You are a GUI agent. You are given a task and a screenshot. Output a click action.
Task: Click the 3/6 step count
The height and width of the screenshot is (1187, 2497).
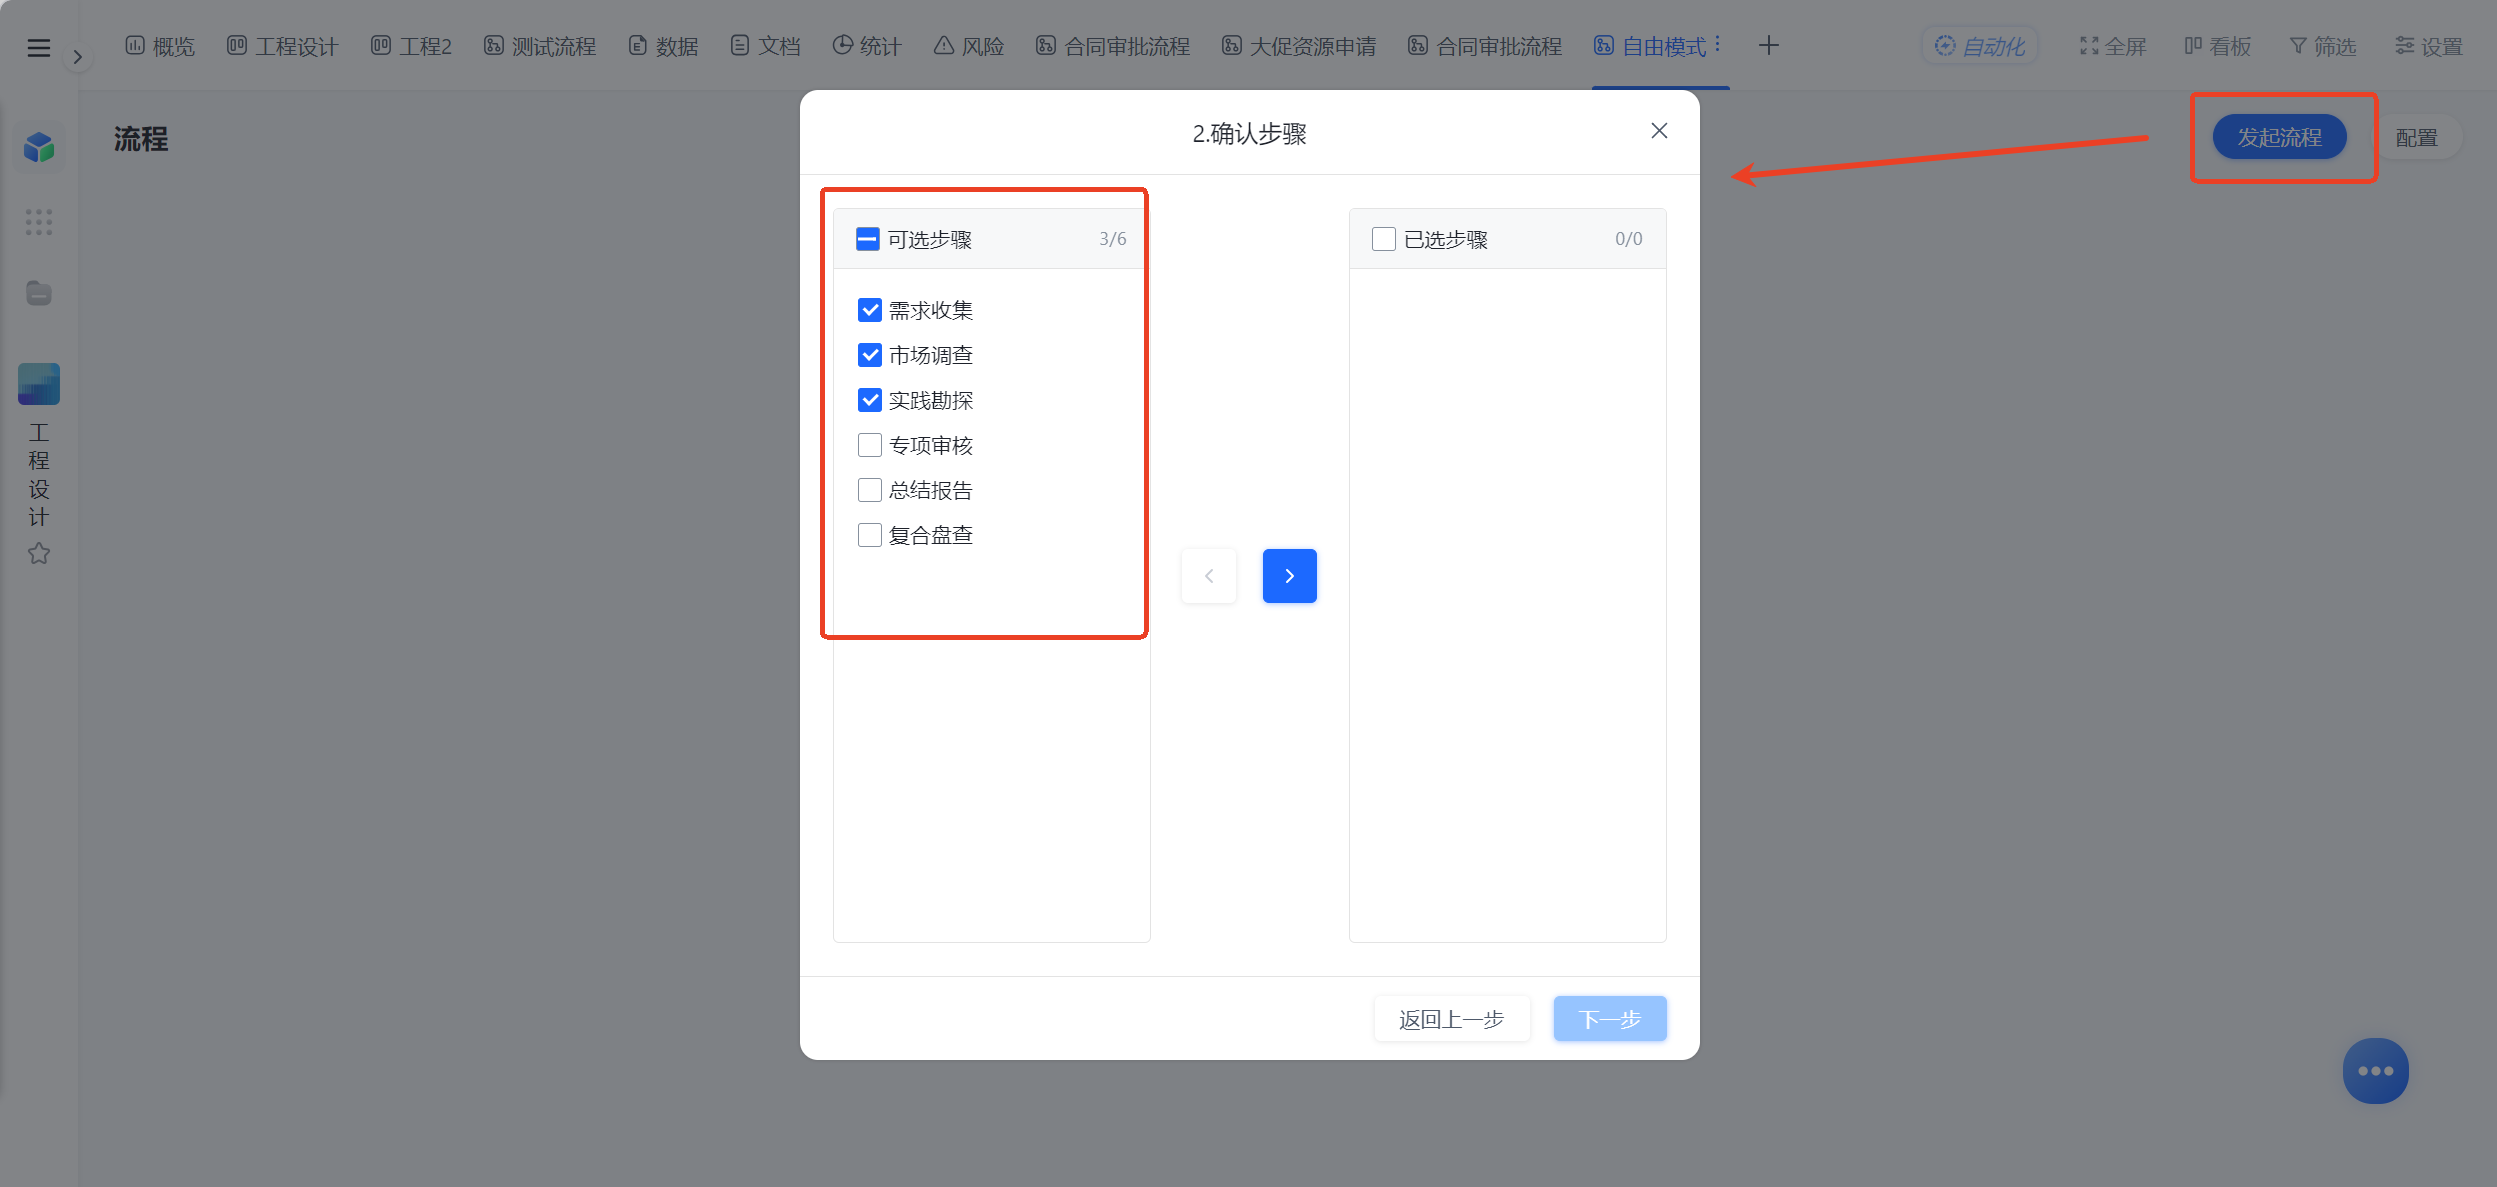coord(1113,239)
